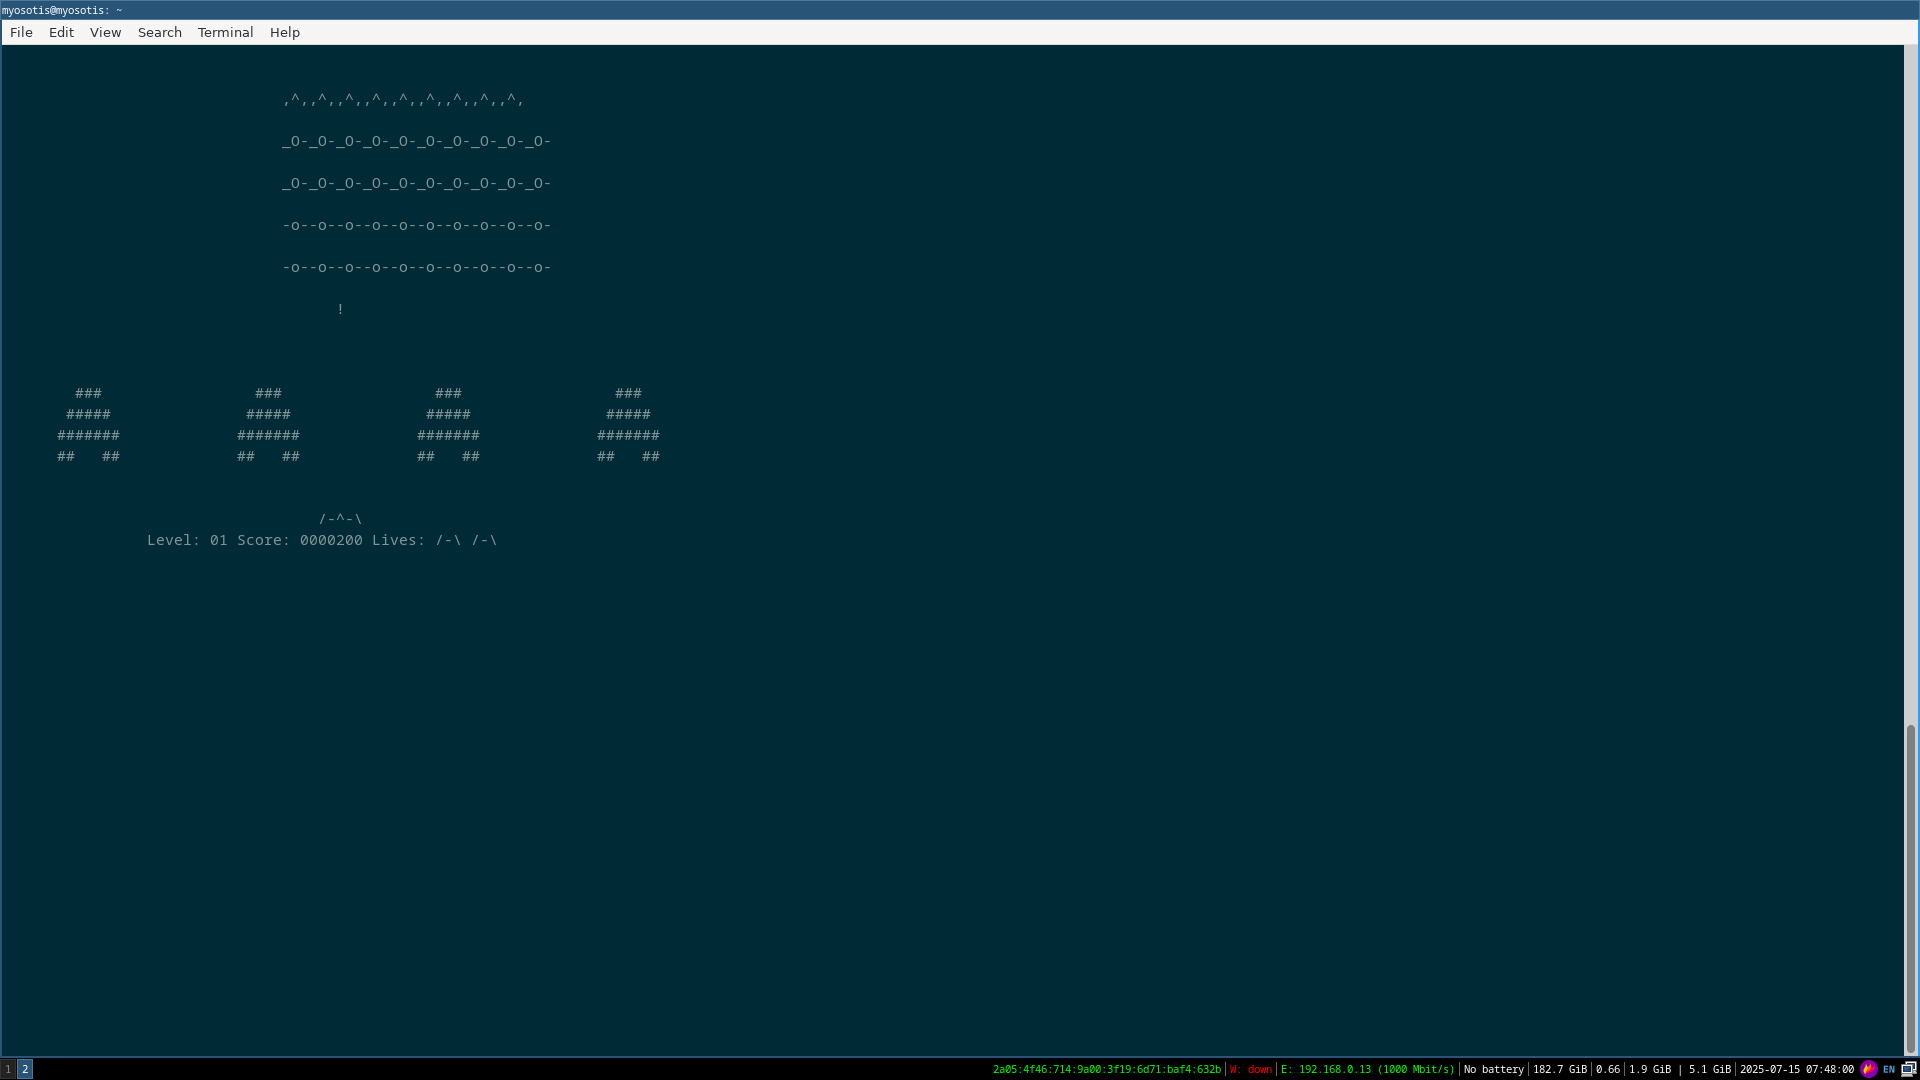The height and width of the screenshot is (1080, 1920).
Task: Open the Search menu
Action: click(159, 32)
